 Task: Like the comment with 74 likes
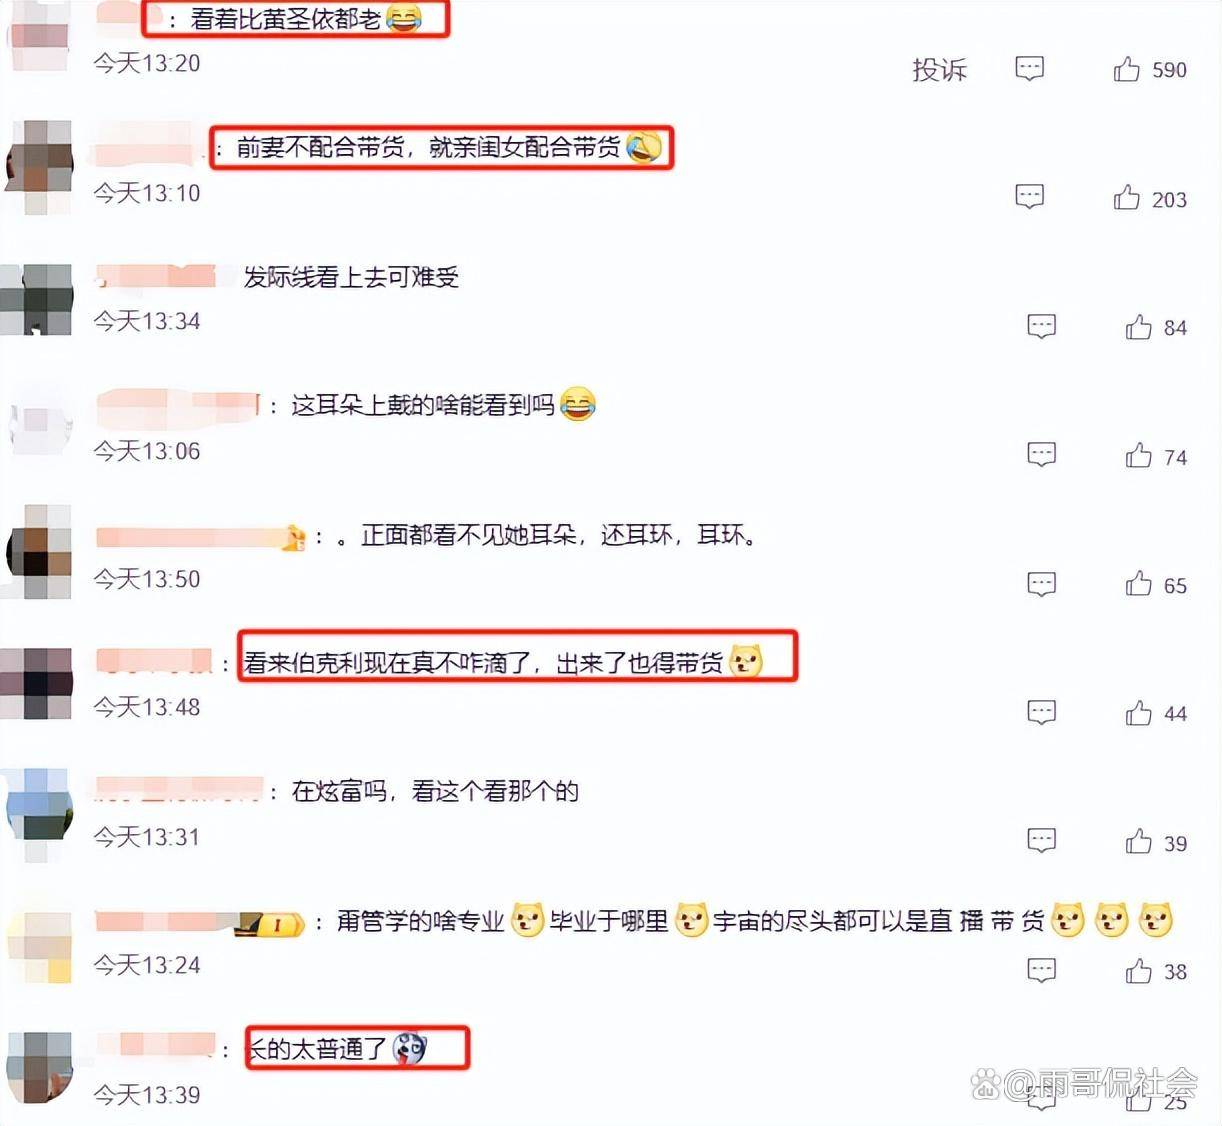(1139, 456)
